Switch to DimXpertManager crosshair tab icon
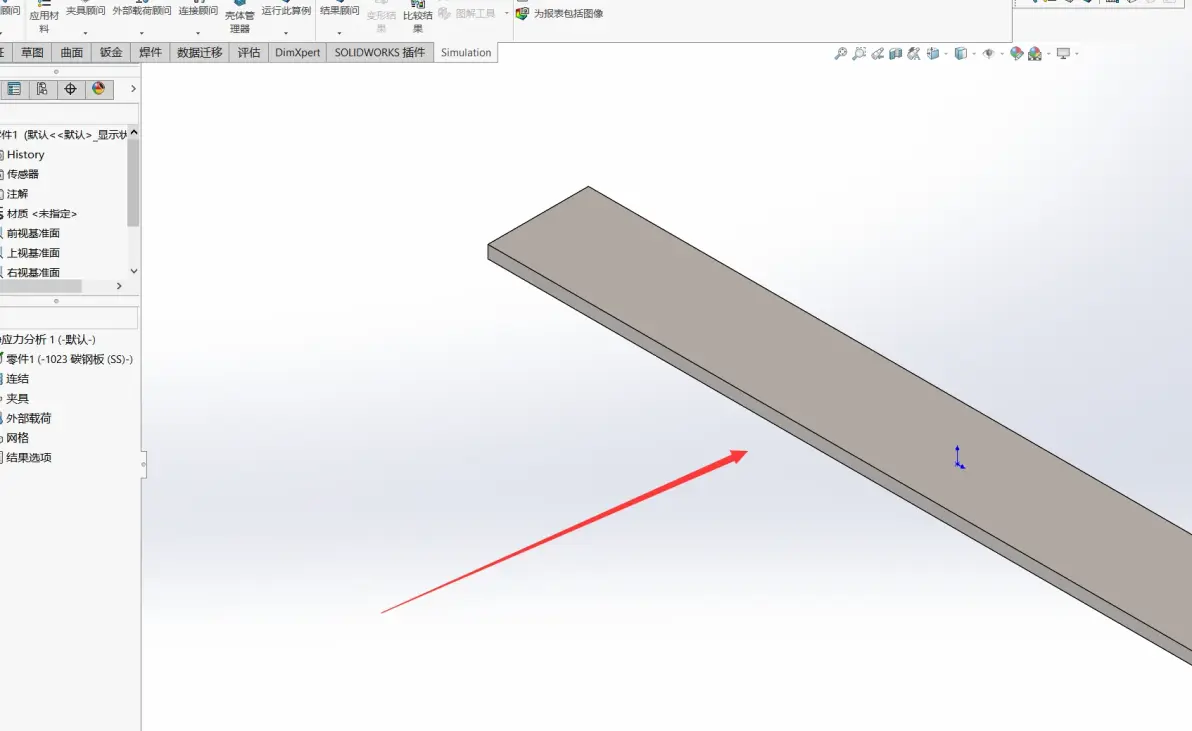This screenshot has width=1192, height=731. pyautogui.click(x=70, y=89)
